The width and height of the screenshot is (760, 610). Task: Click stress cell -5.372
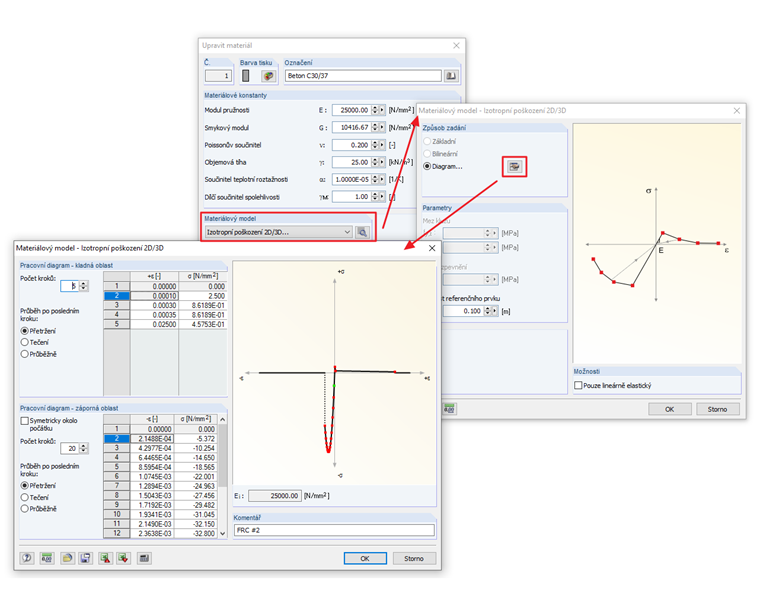click(195, 438)
